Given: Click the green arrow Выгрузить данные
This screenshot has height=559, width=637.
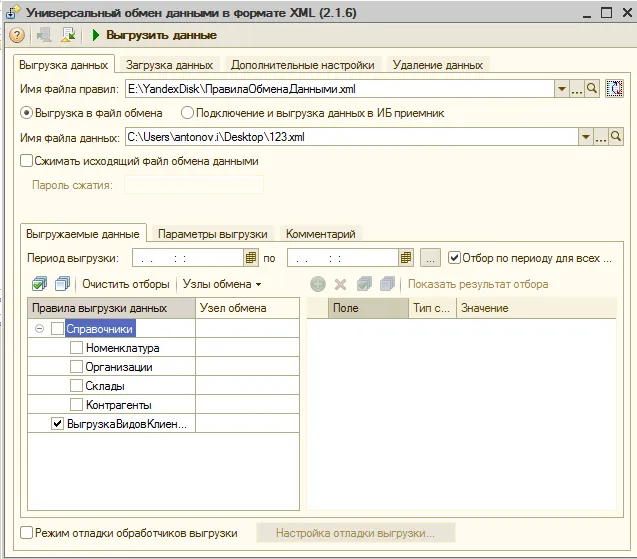Looking at the screenshot, I should pos(155,35).
